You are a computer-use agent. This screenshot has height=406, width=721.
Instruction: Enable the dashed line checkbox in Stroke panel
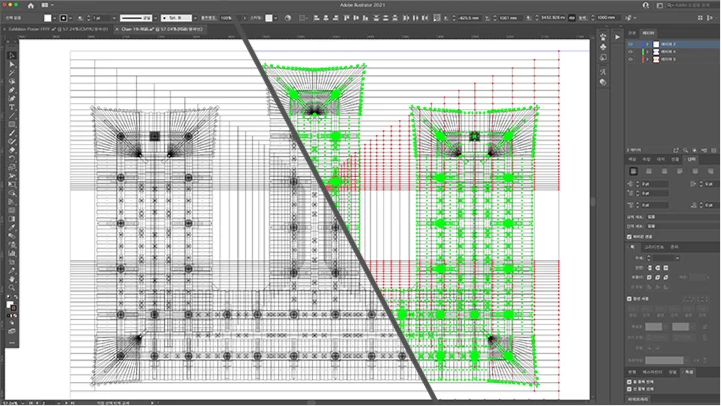click(629, 298)
